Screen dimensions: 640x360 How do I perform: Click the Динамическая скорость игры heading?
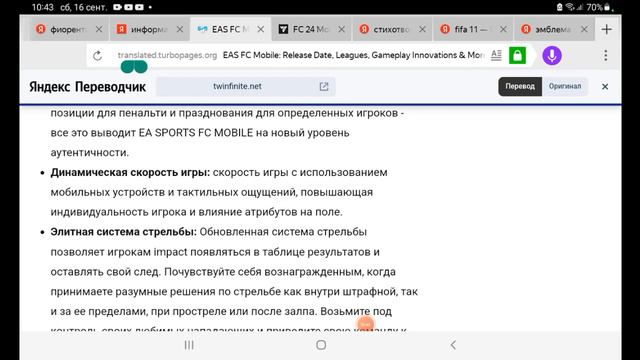pyautogui.click(x=130, y=172)
